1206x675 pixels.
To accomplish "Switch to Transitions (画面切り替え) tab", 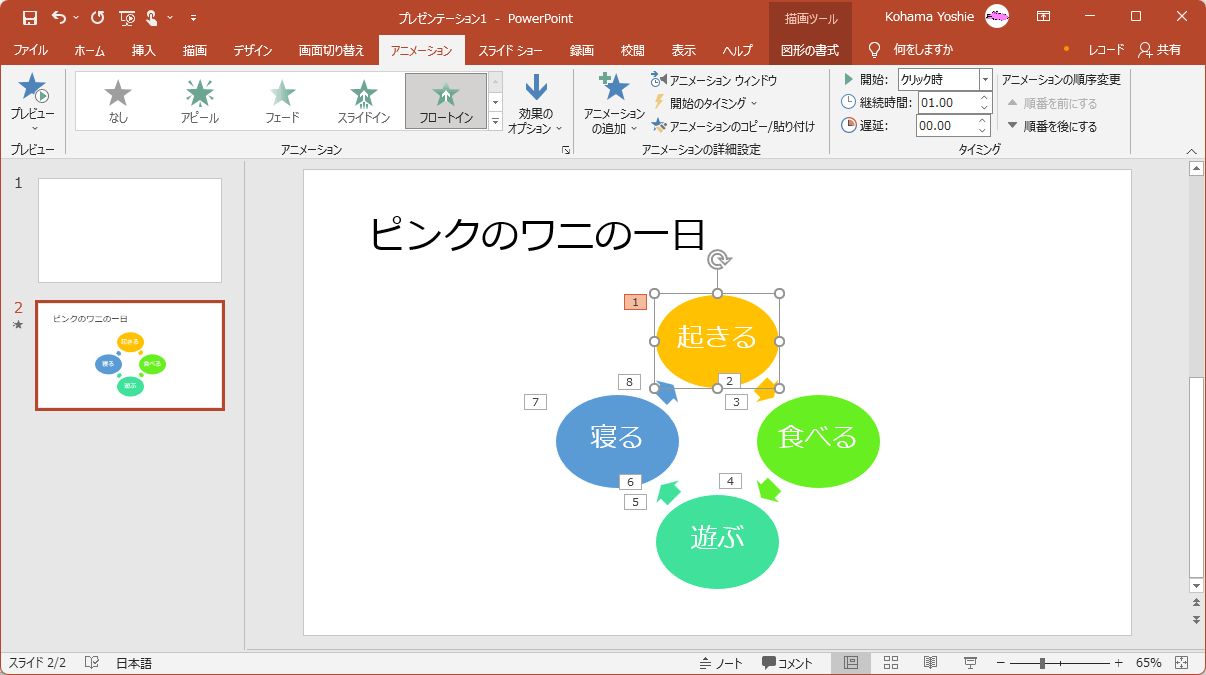I will 331,50.
